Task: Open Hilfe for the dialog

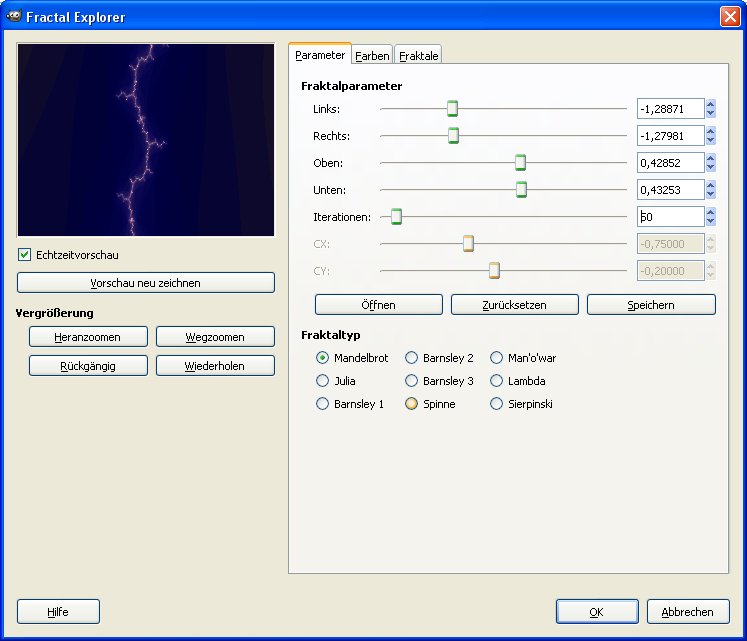Action: coord(58,611)
